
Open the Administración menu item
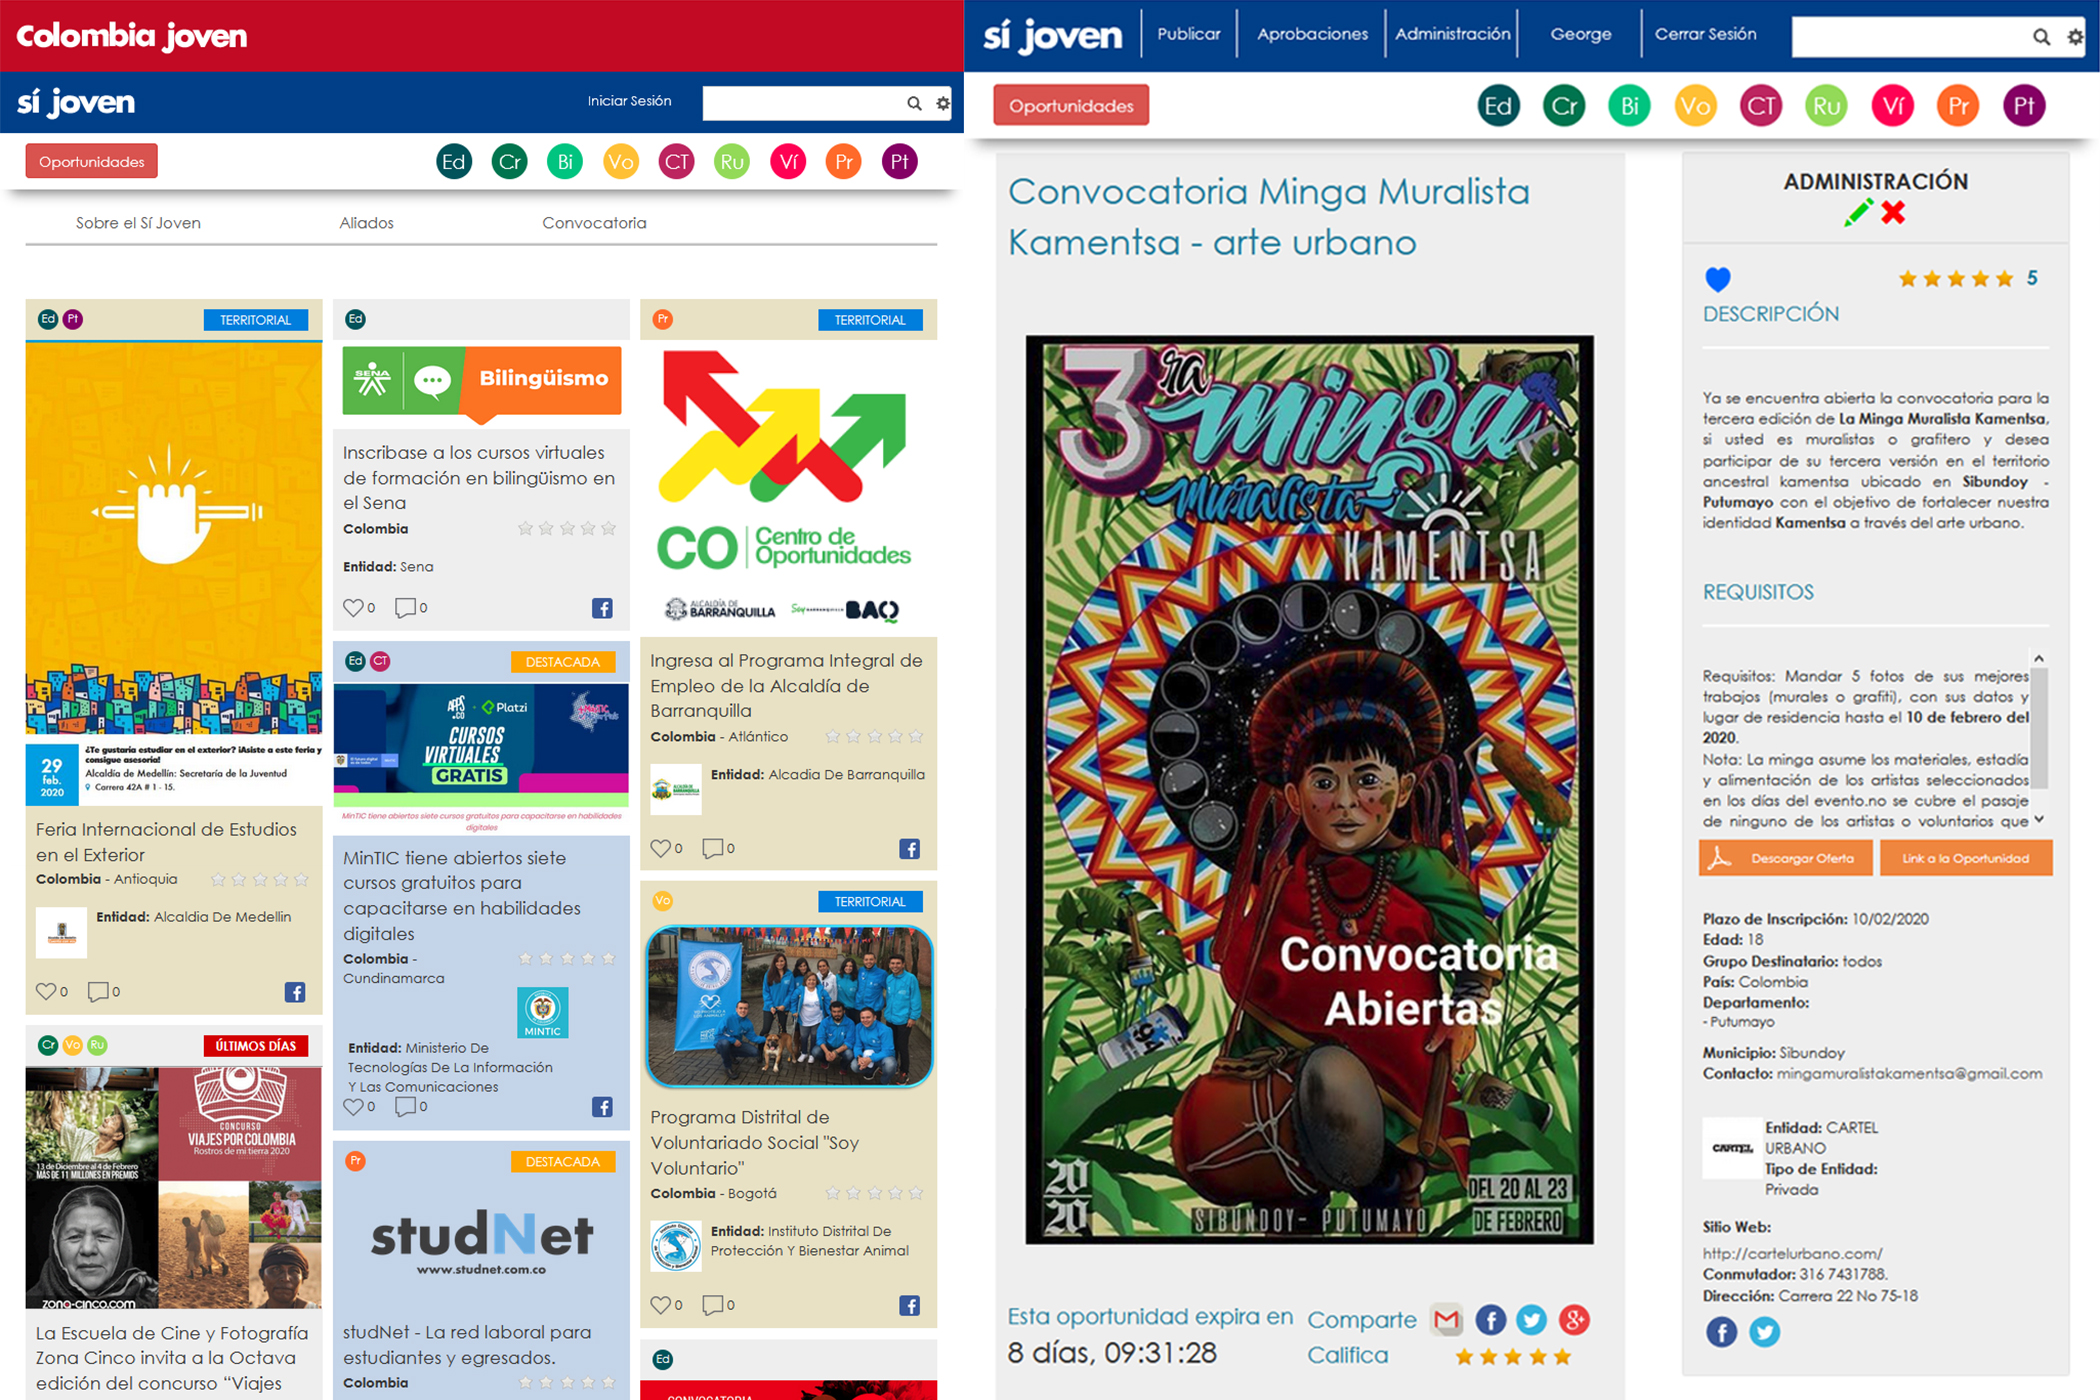1452,34
